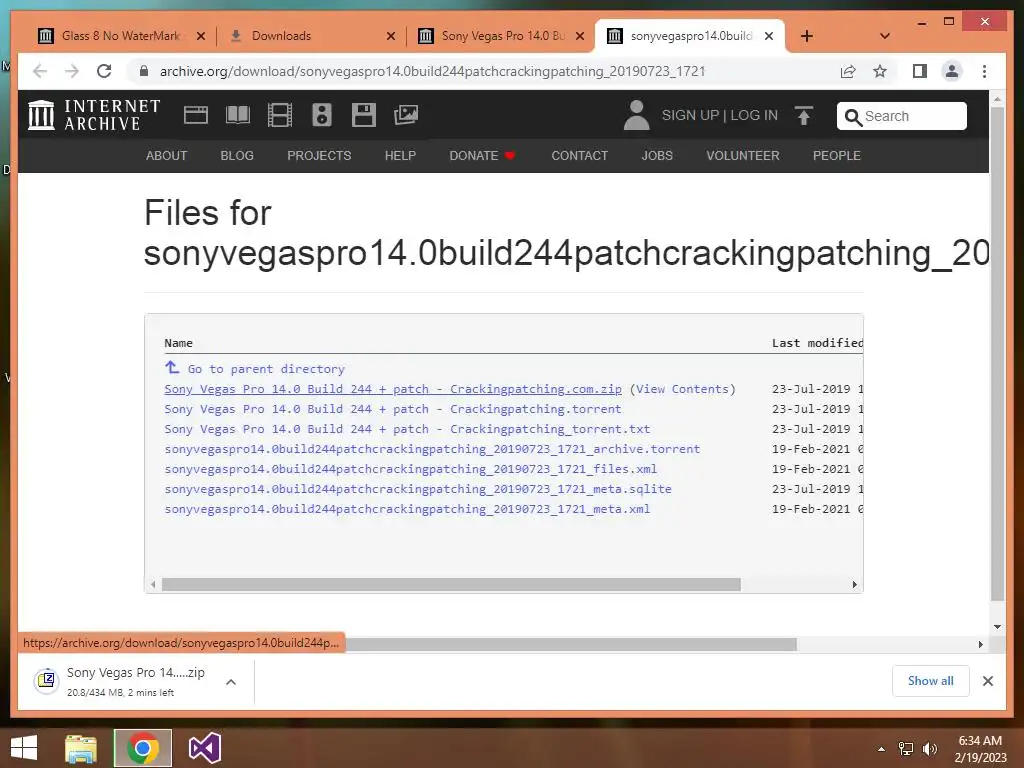Open _archive.torrent file link

click(x=432, y=449)
